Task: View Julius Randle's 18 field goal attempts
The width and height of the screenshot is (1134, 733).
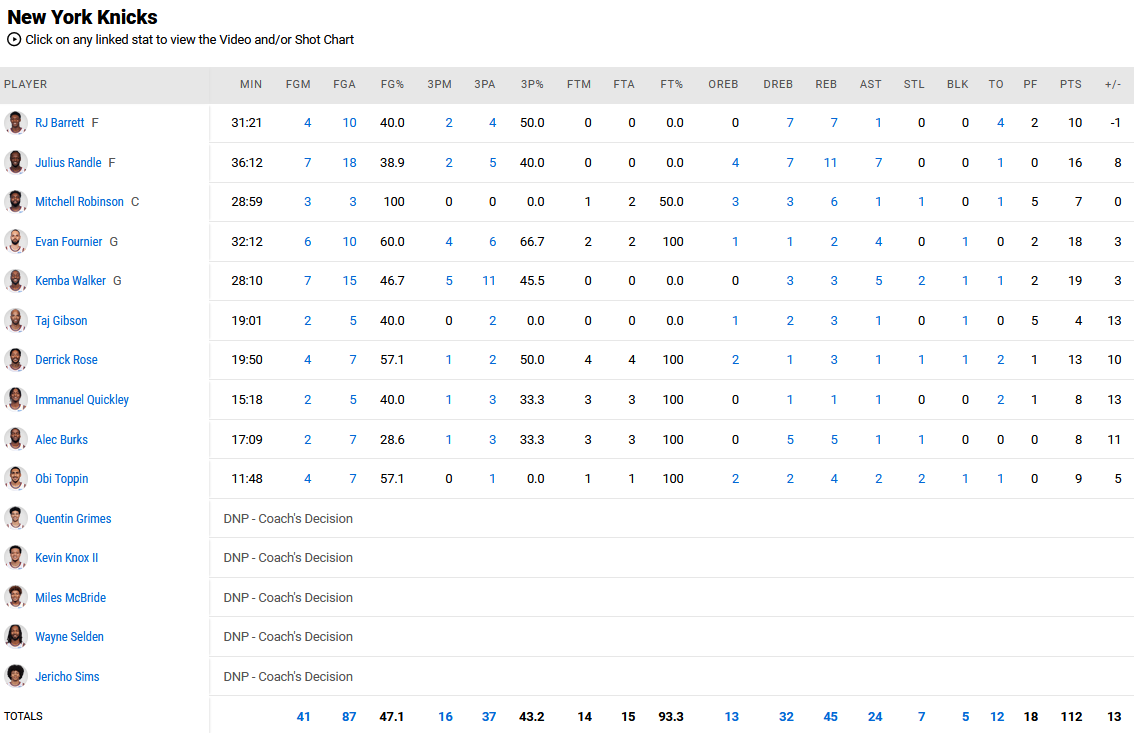Action: pos(349,163)
